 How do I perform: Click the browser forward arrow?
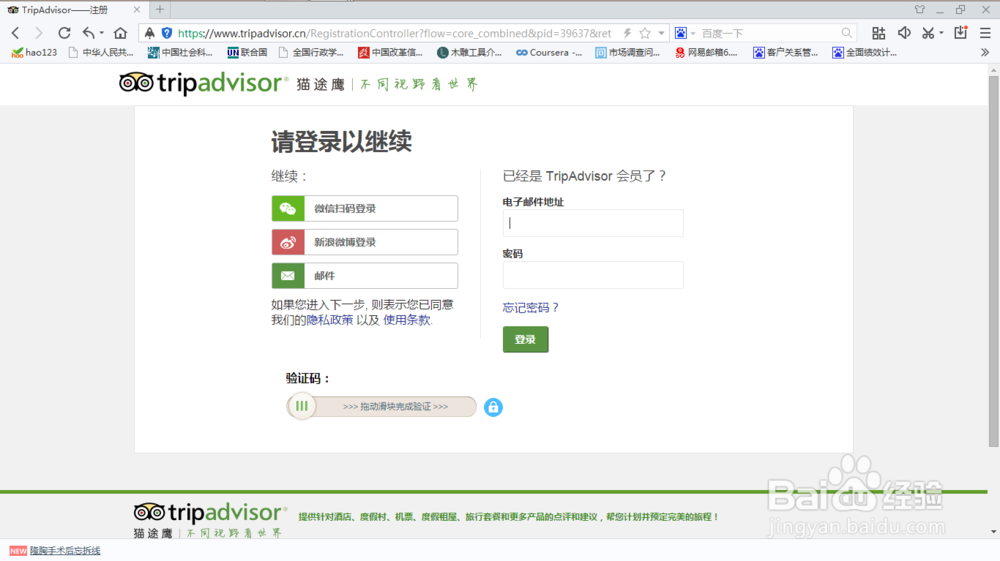pos(39,33)
